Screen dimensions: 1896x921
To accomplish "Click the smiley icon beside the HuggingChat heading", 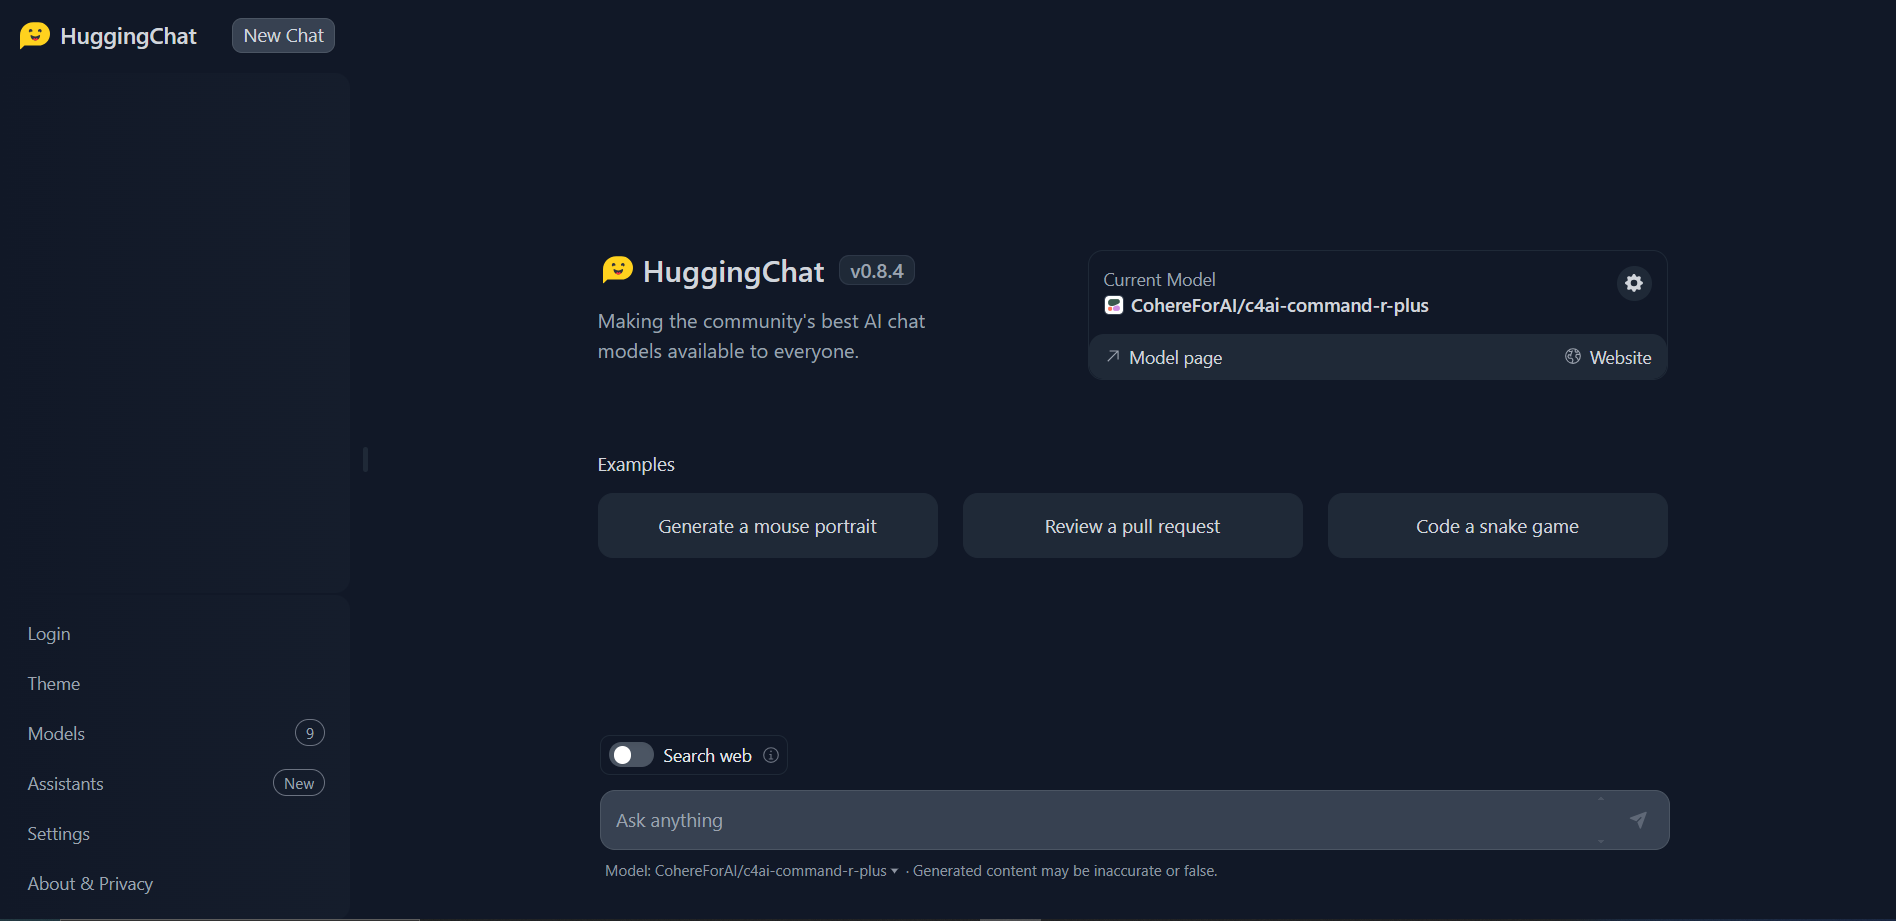I will [x=617, y=268].
